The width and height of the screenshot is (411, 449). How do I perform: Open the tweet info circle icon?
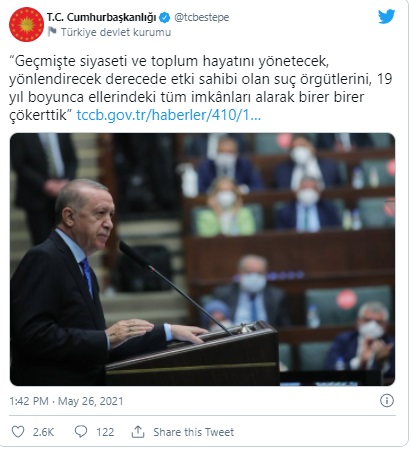pyautogui.click(x=387, y=400)
